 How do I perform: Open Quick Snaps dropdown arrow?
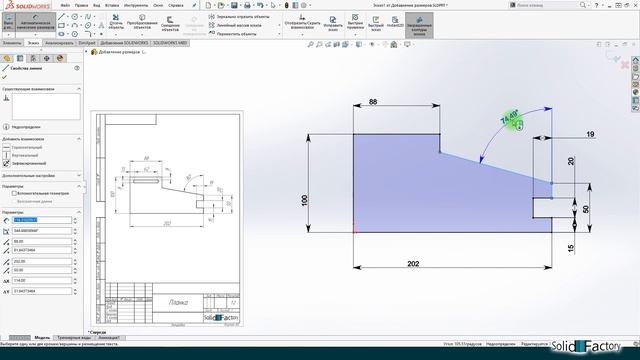coord(355,35)
